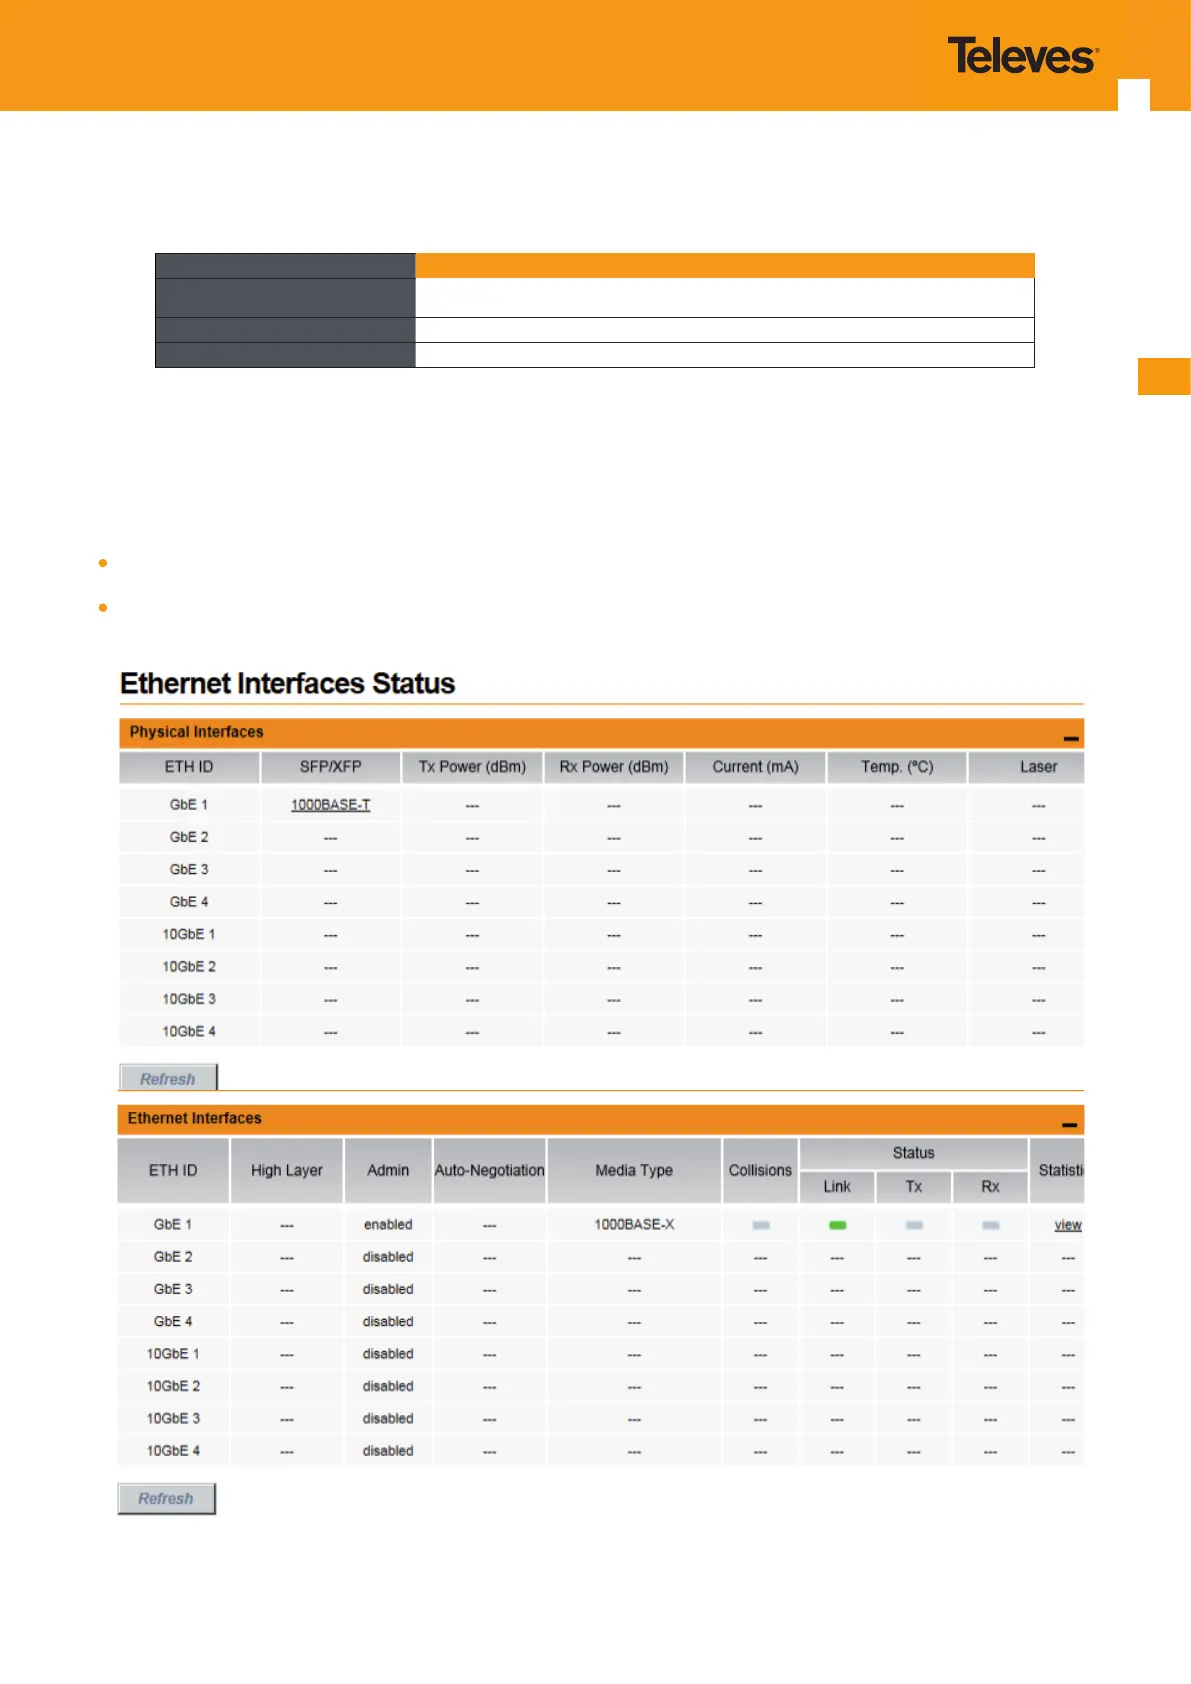Select the Status group header
This screenshot has width=1191, height=1684.
pos(914,1153)
